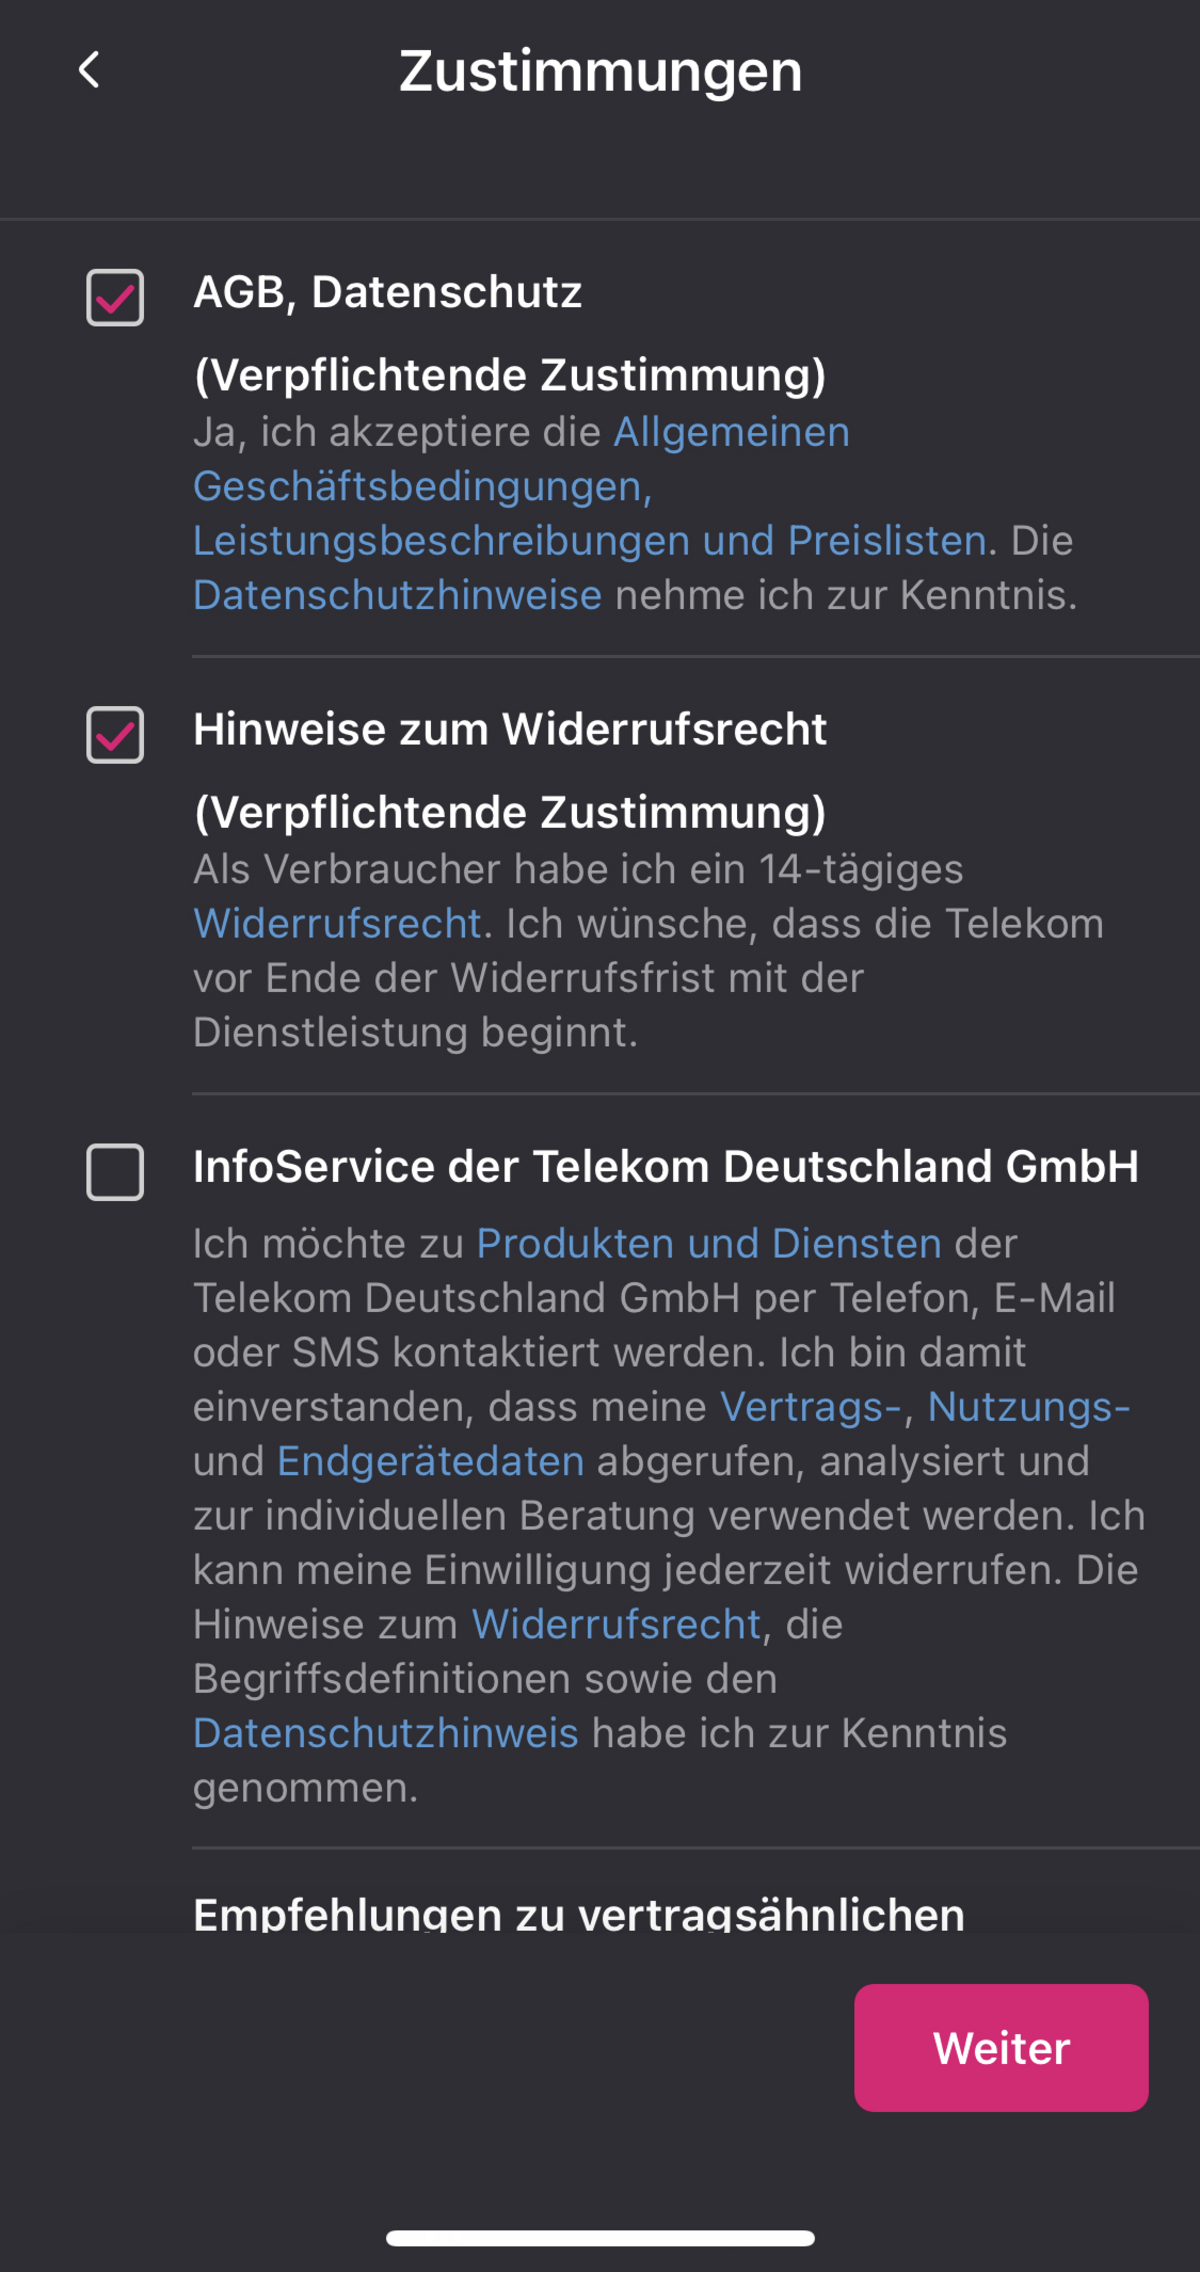Screen dimensions: 1200x2272
Task: Enable the InfoService der Telekom checkbox
Action: coord(115,1171)
